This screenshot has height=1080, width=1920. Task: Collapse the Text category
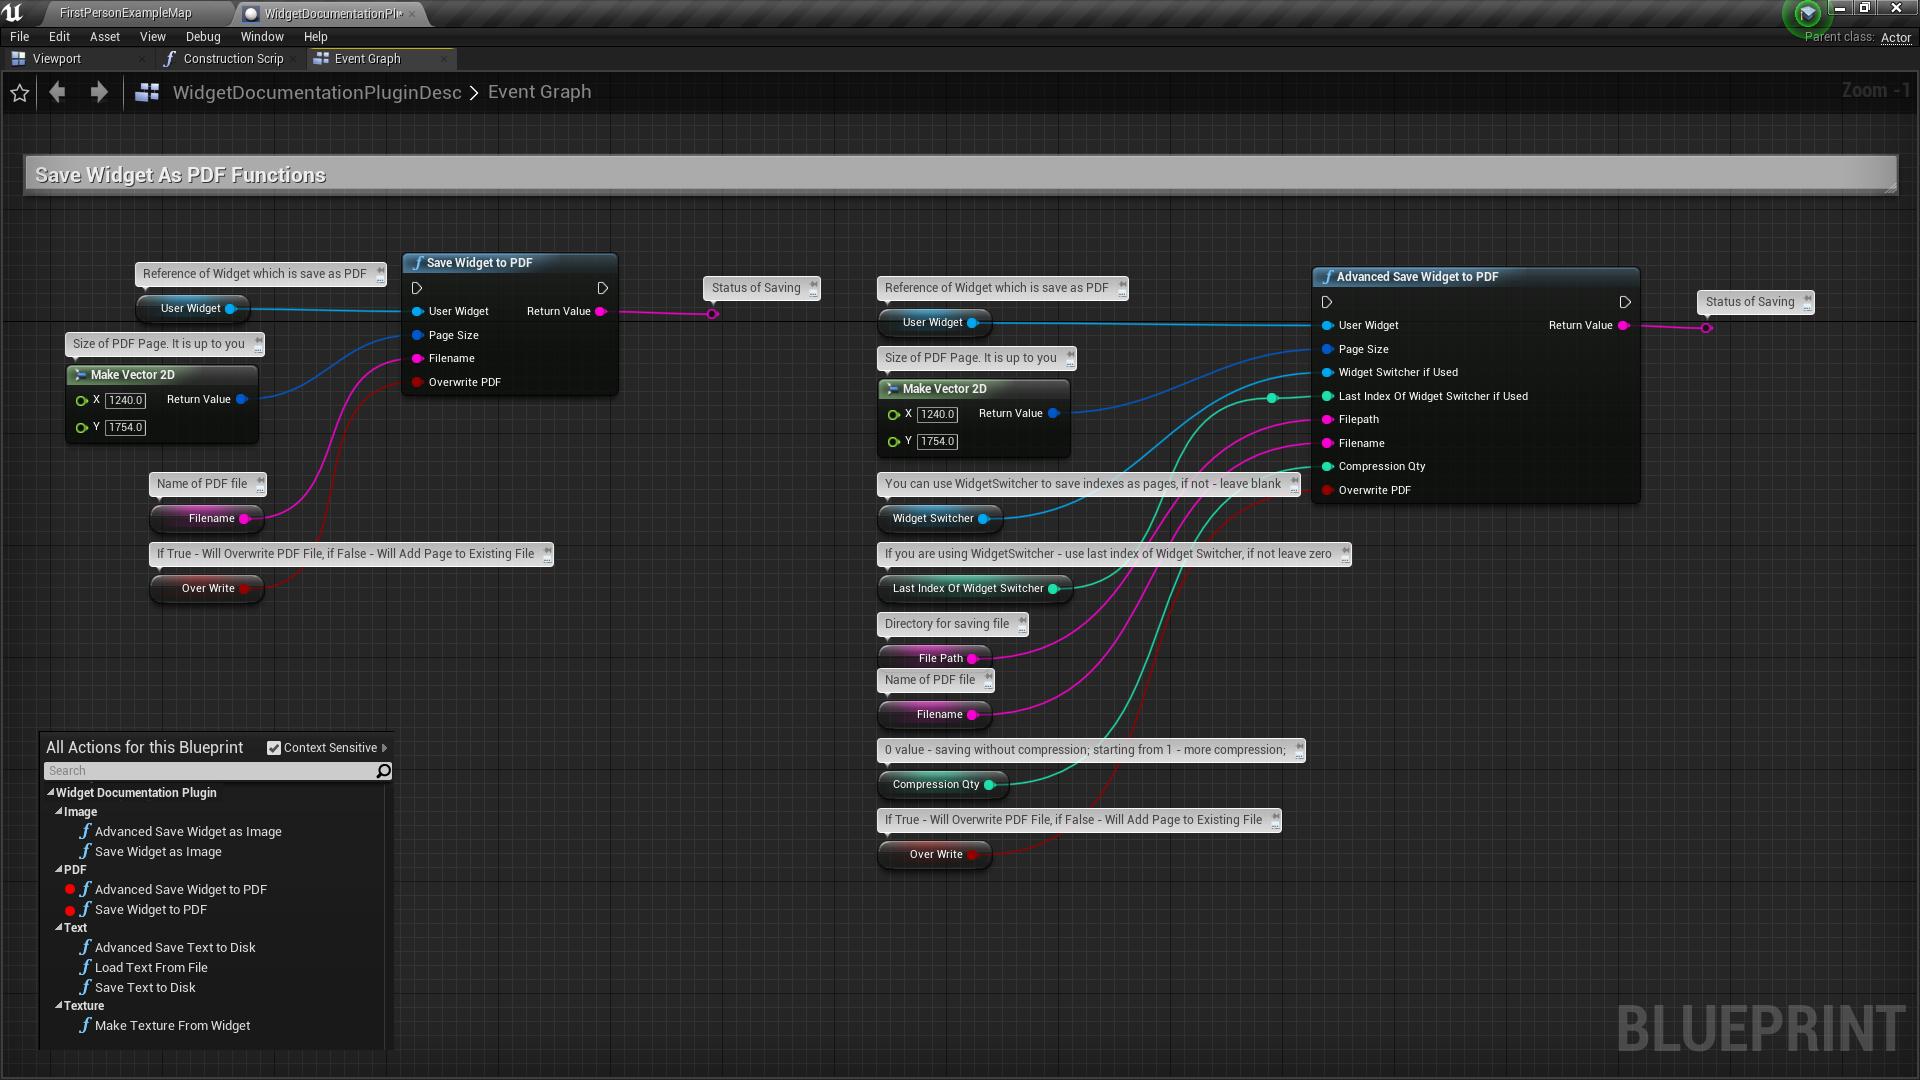pos(59,928)
